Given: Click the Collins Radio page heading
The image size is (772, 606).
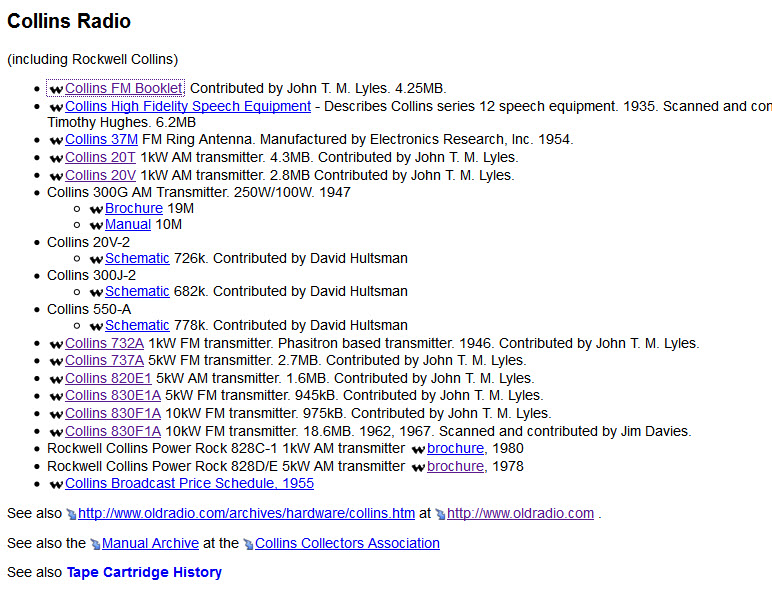Looking at the screenshot, I should click(x=69, y=21).
